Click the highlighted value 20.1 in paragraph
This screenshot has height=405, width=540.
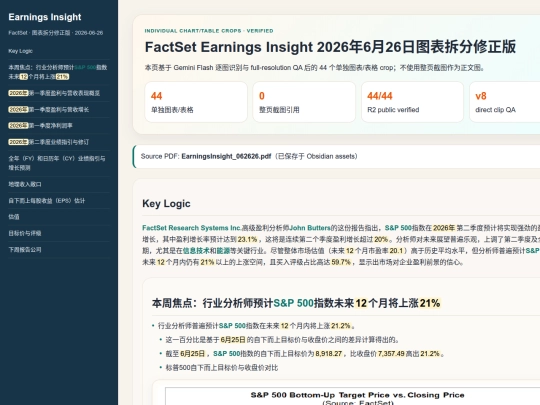point(396,251)
